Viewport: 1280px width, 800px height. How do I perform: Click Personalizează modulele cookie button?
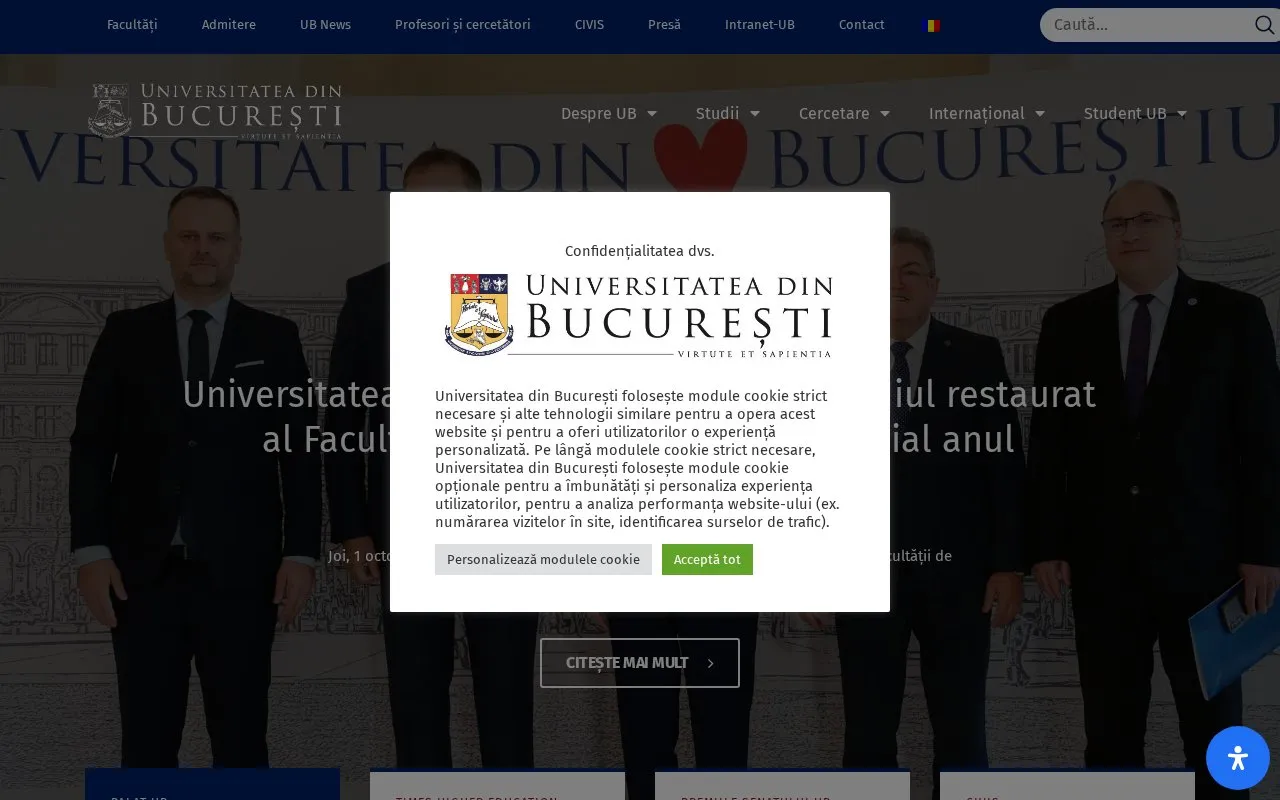(543, 559)
